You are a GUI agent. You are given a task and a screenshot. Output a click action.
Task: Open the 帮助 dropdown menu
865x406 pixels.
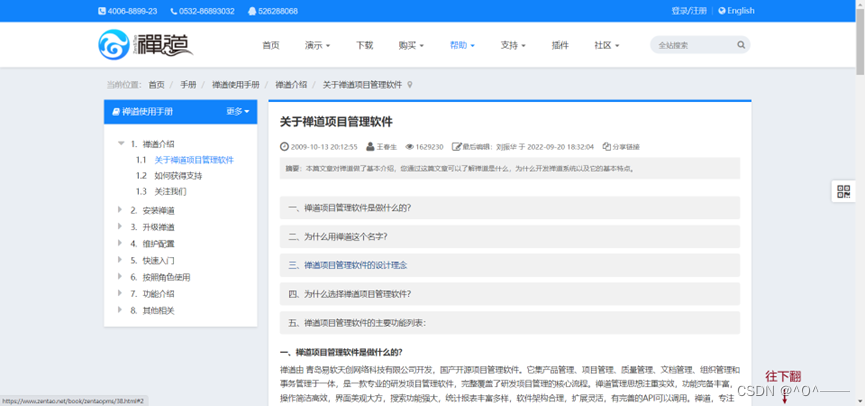click(462, 45)
